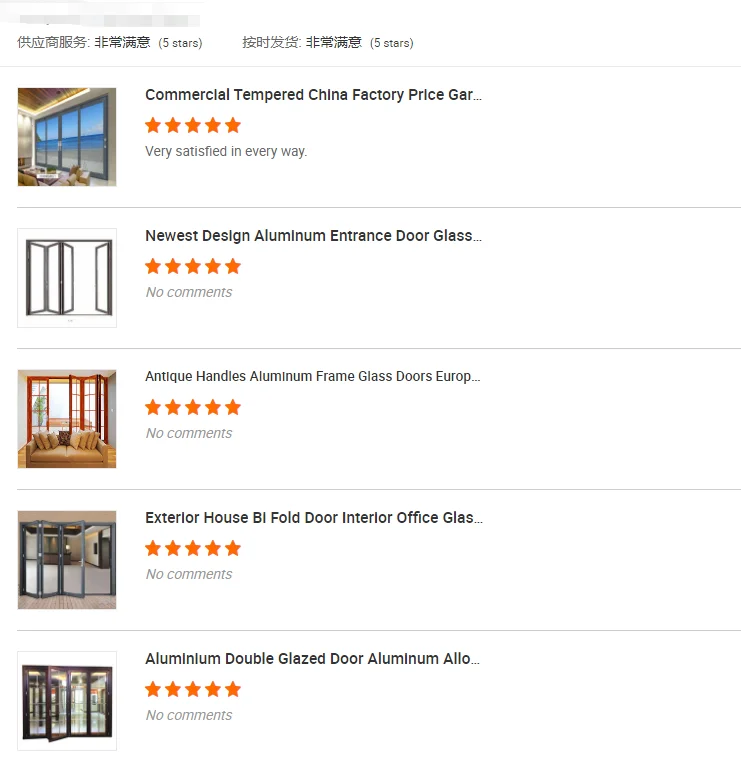
Task: Click third star of Newest Design rating
Action: point(193,266)
